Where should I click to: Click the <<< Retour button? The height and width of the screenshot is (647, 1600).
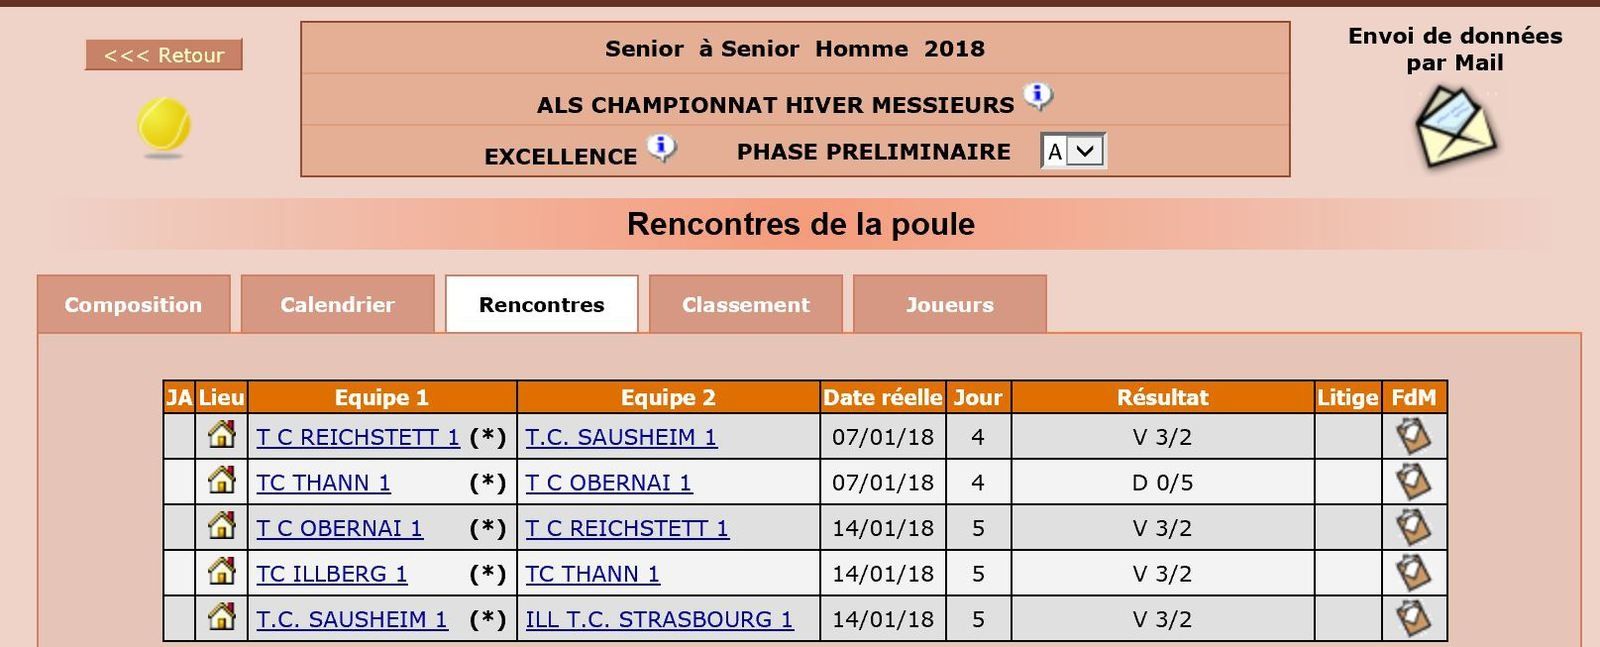pyautogui.click(x=164, y=55)
